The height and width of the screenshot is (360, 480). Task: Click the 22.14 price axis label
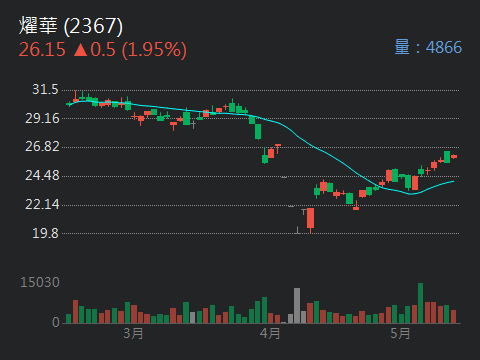point(42,204)
